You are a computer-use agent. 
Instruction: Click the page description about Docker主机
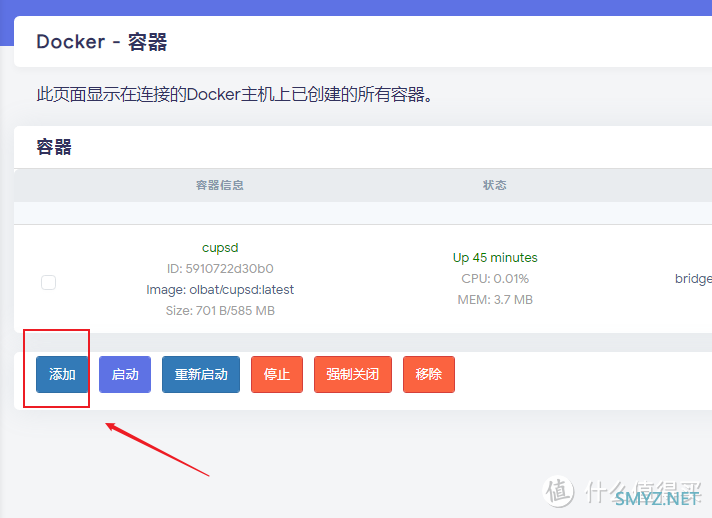(234, 94)
